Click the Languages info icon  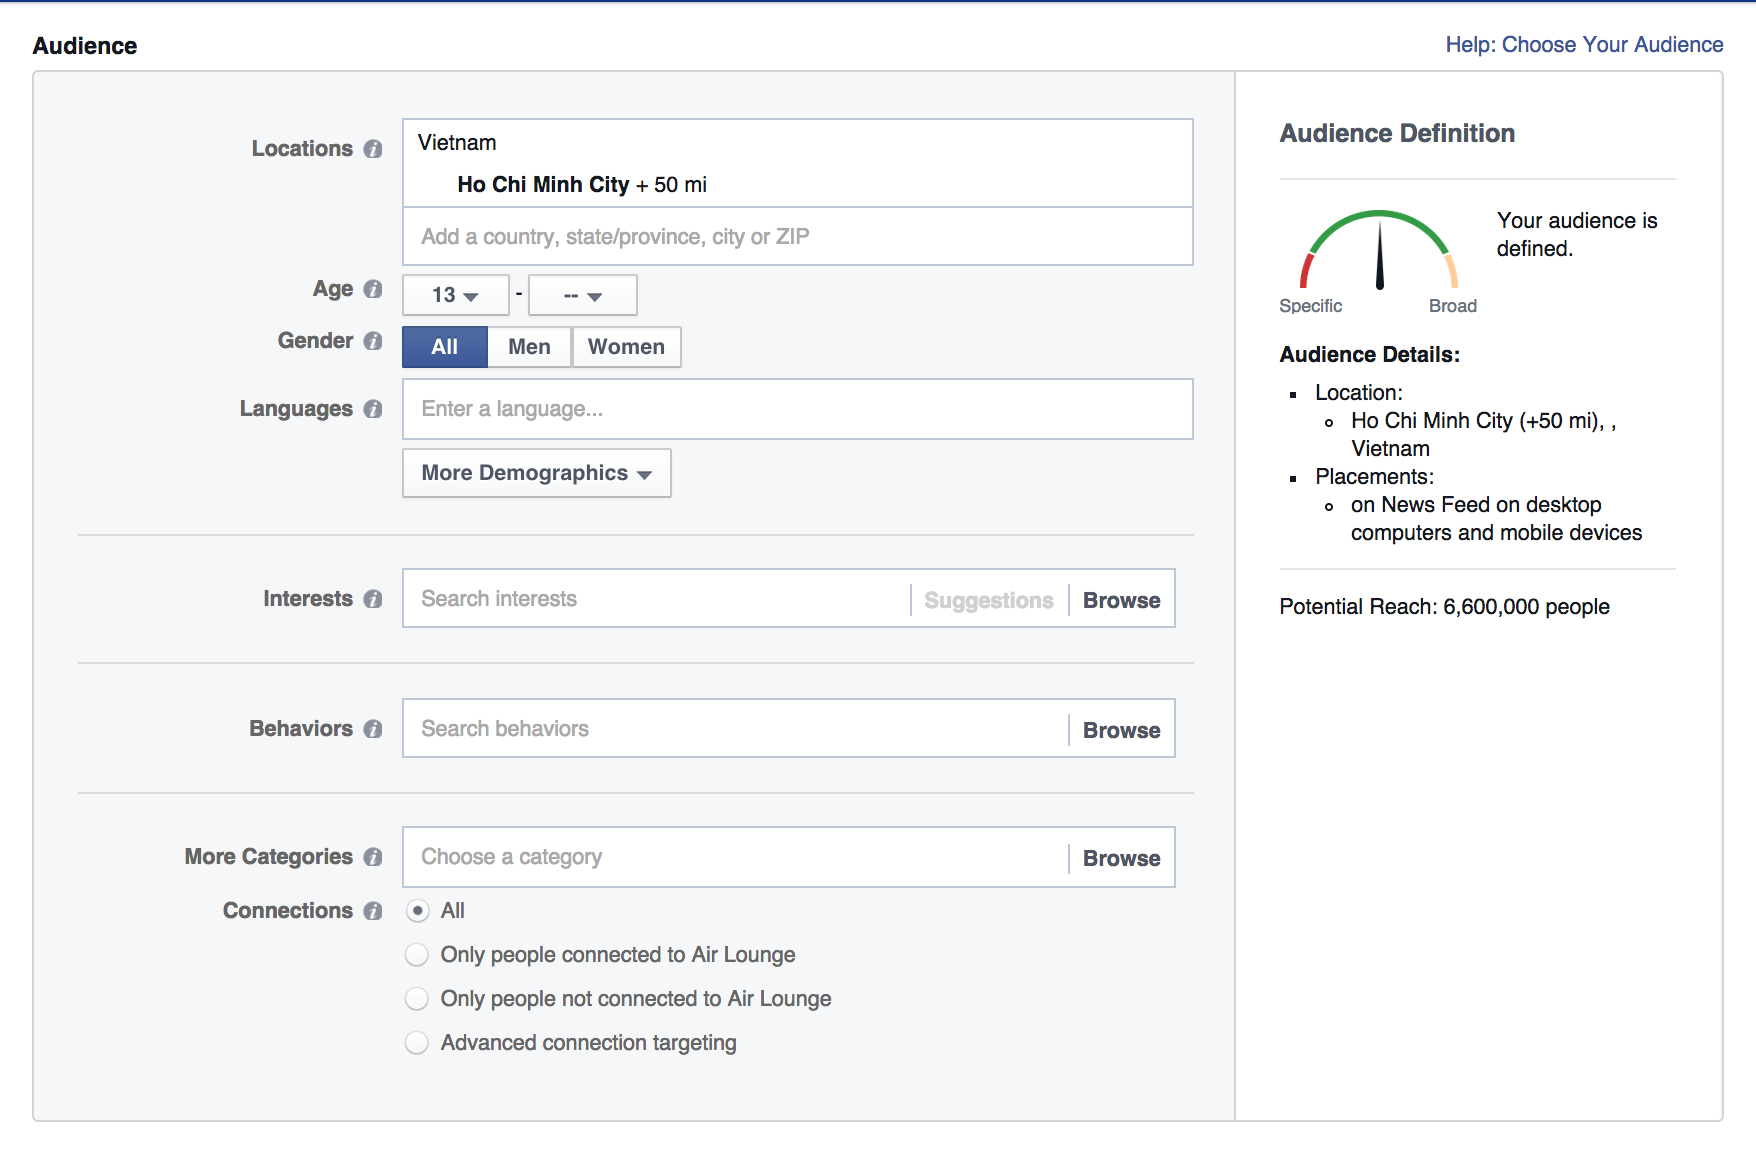(x=373, y=409)
